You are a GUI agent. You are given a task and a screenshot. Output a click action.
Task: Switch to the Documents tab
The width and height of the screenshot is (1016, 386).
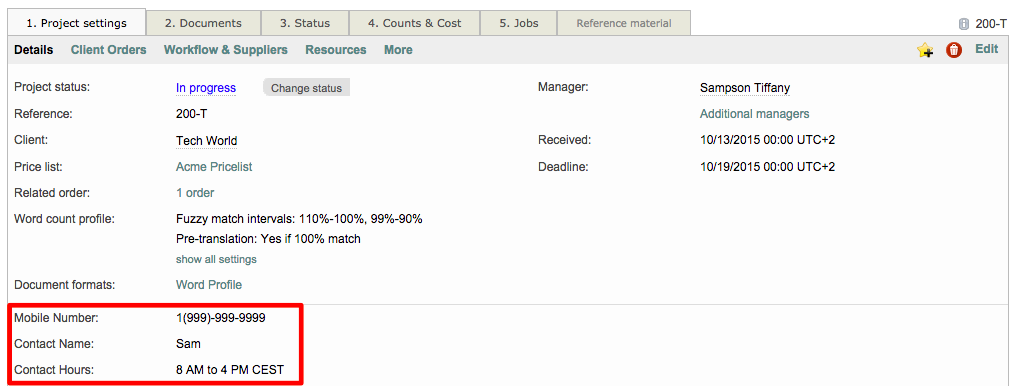pyautogui.click(x=203, y=23)
